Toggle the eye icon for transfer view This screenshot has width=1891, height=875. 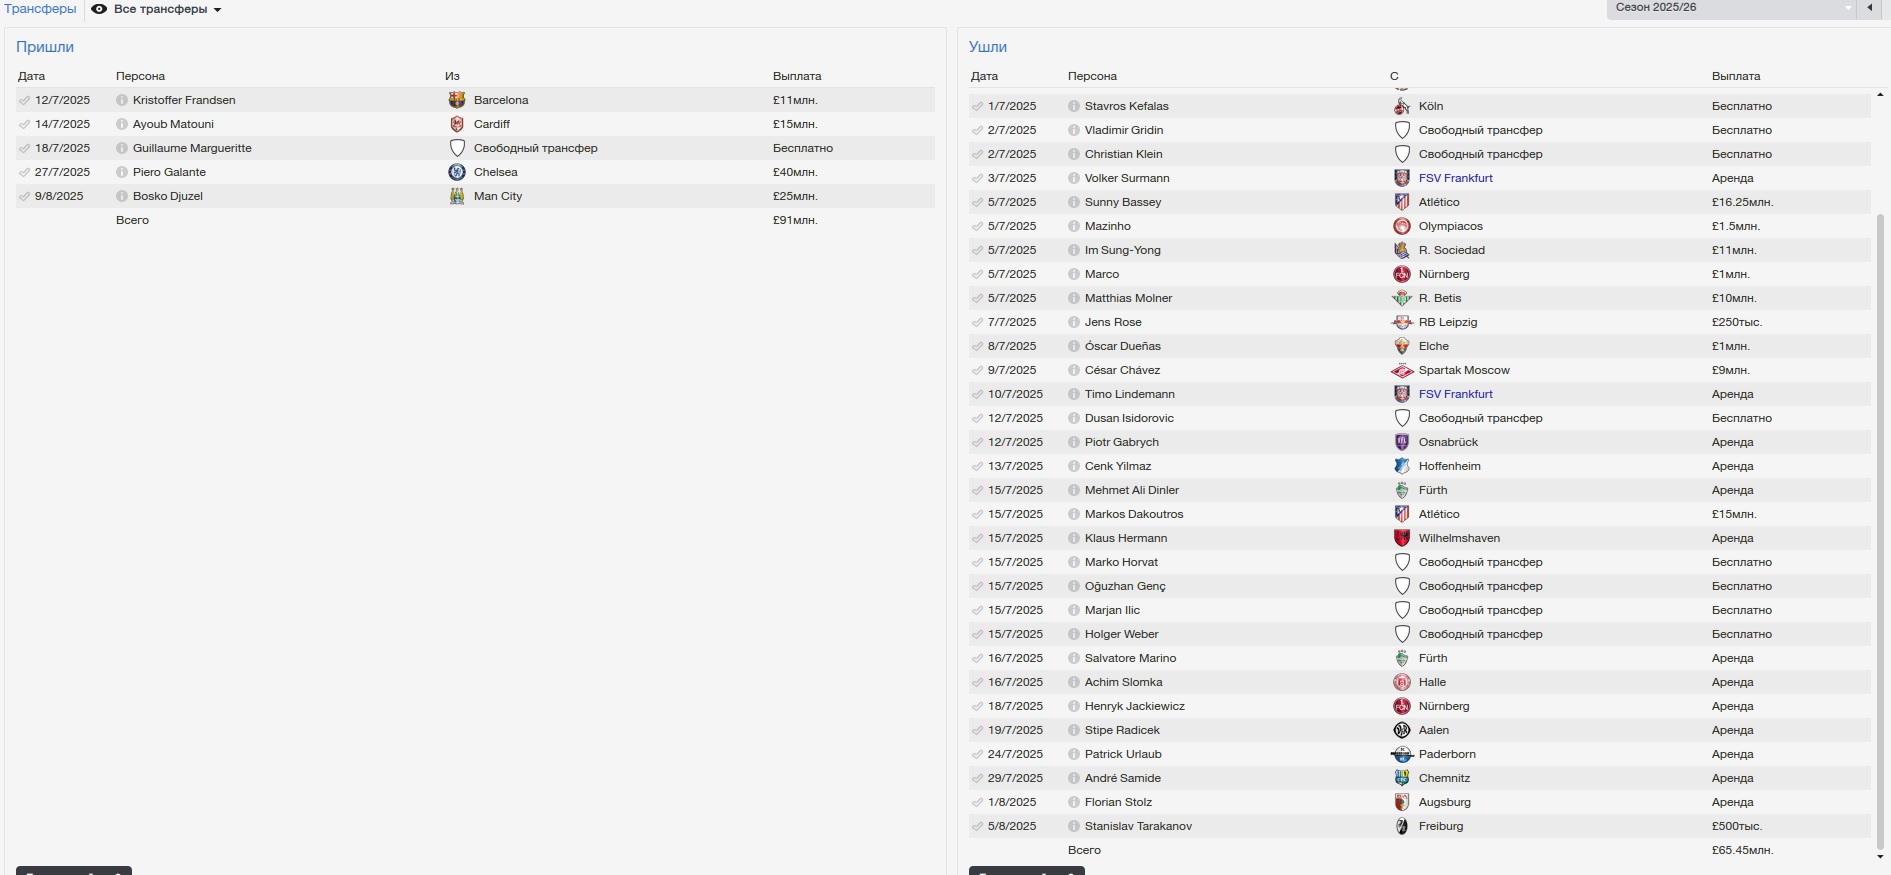pos(99,9)
